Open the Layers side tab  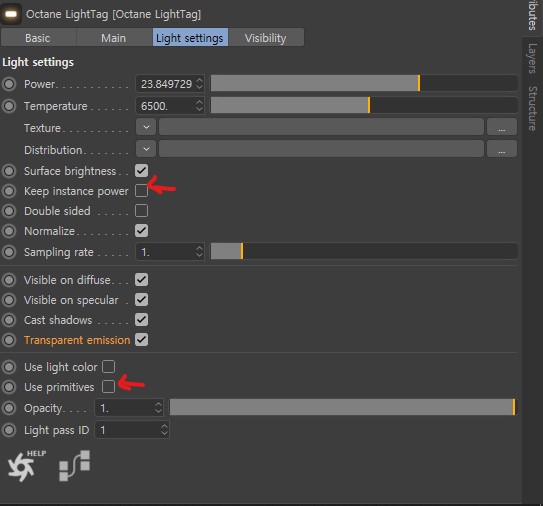(532, 59)
